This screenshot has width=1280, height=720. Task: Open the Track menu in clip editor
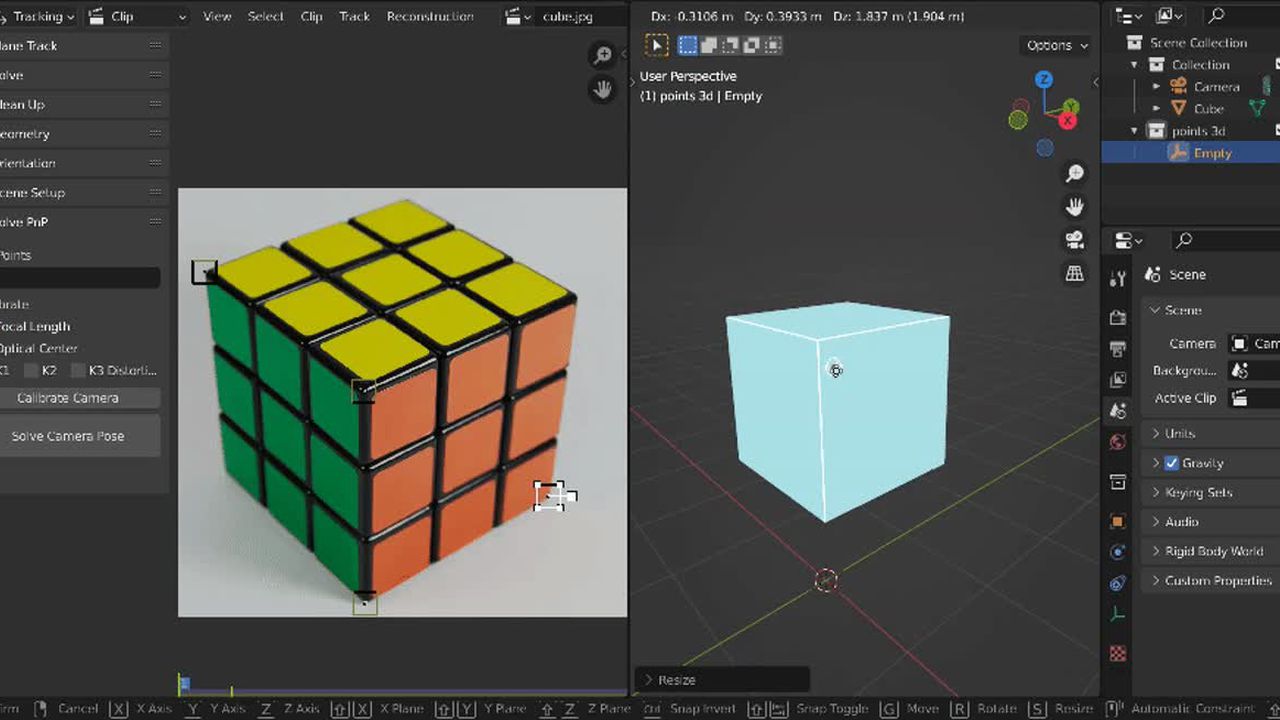click(x=354, y=16)
